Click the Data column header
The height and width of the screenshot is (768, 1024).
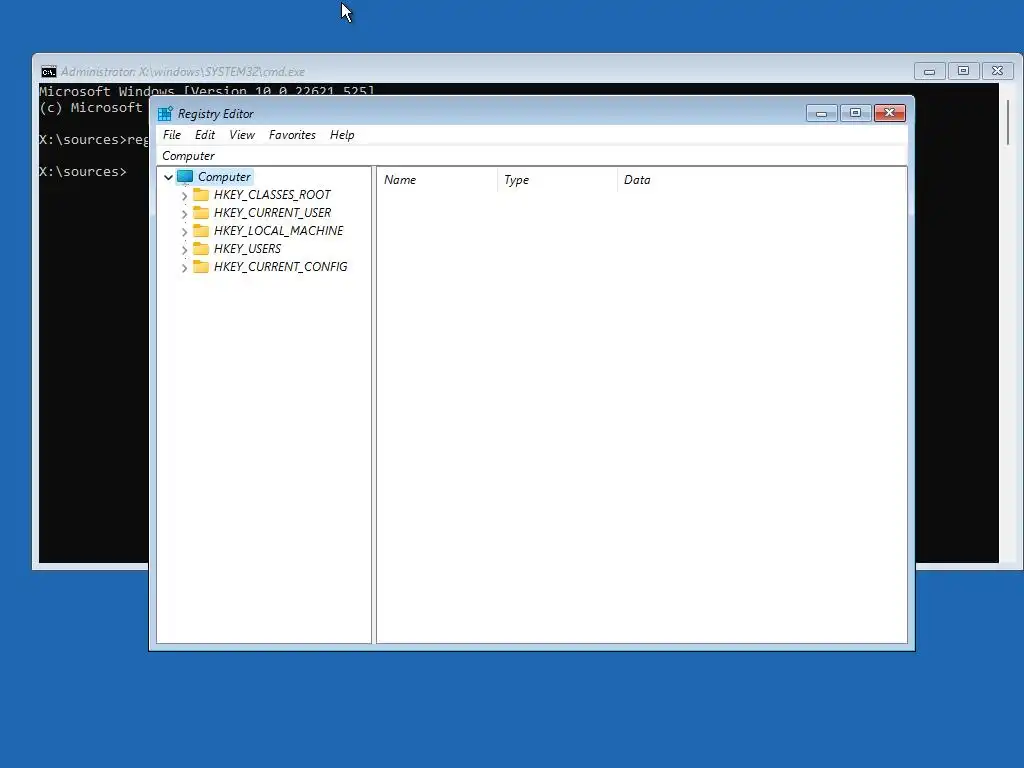[761, 180]
